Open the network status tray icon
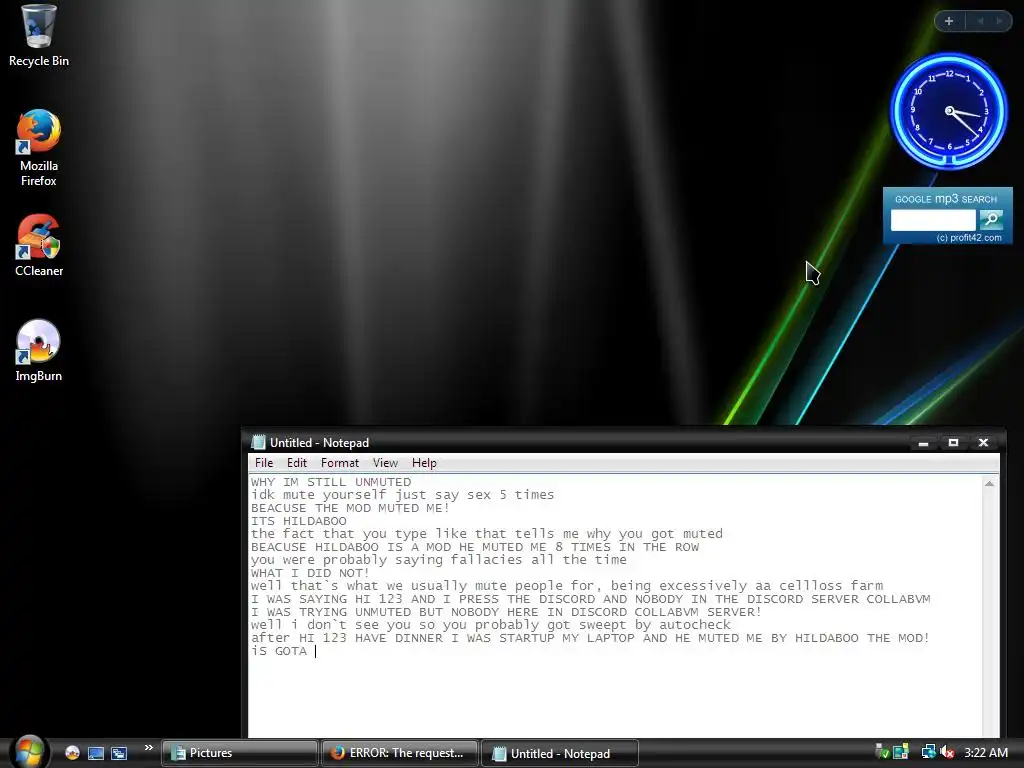 928,752
